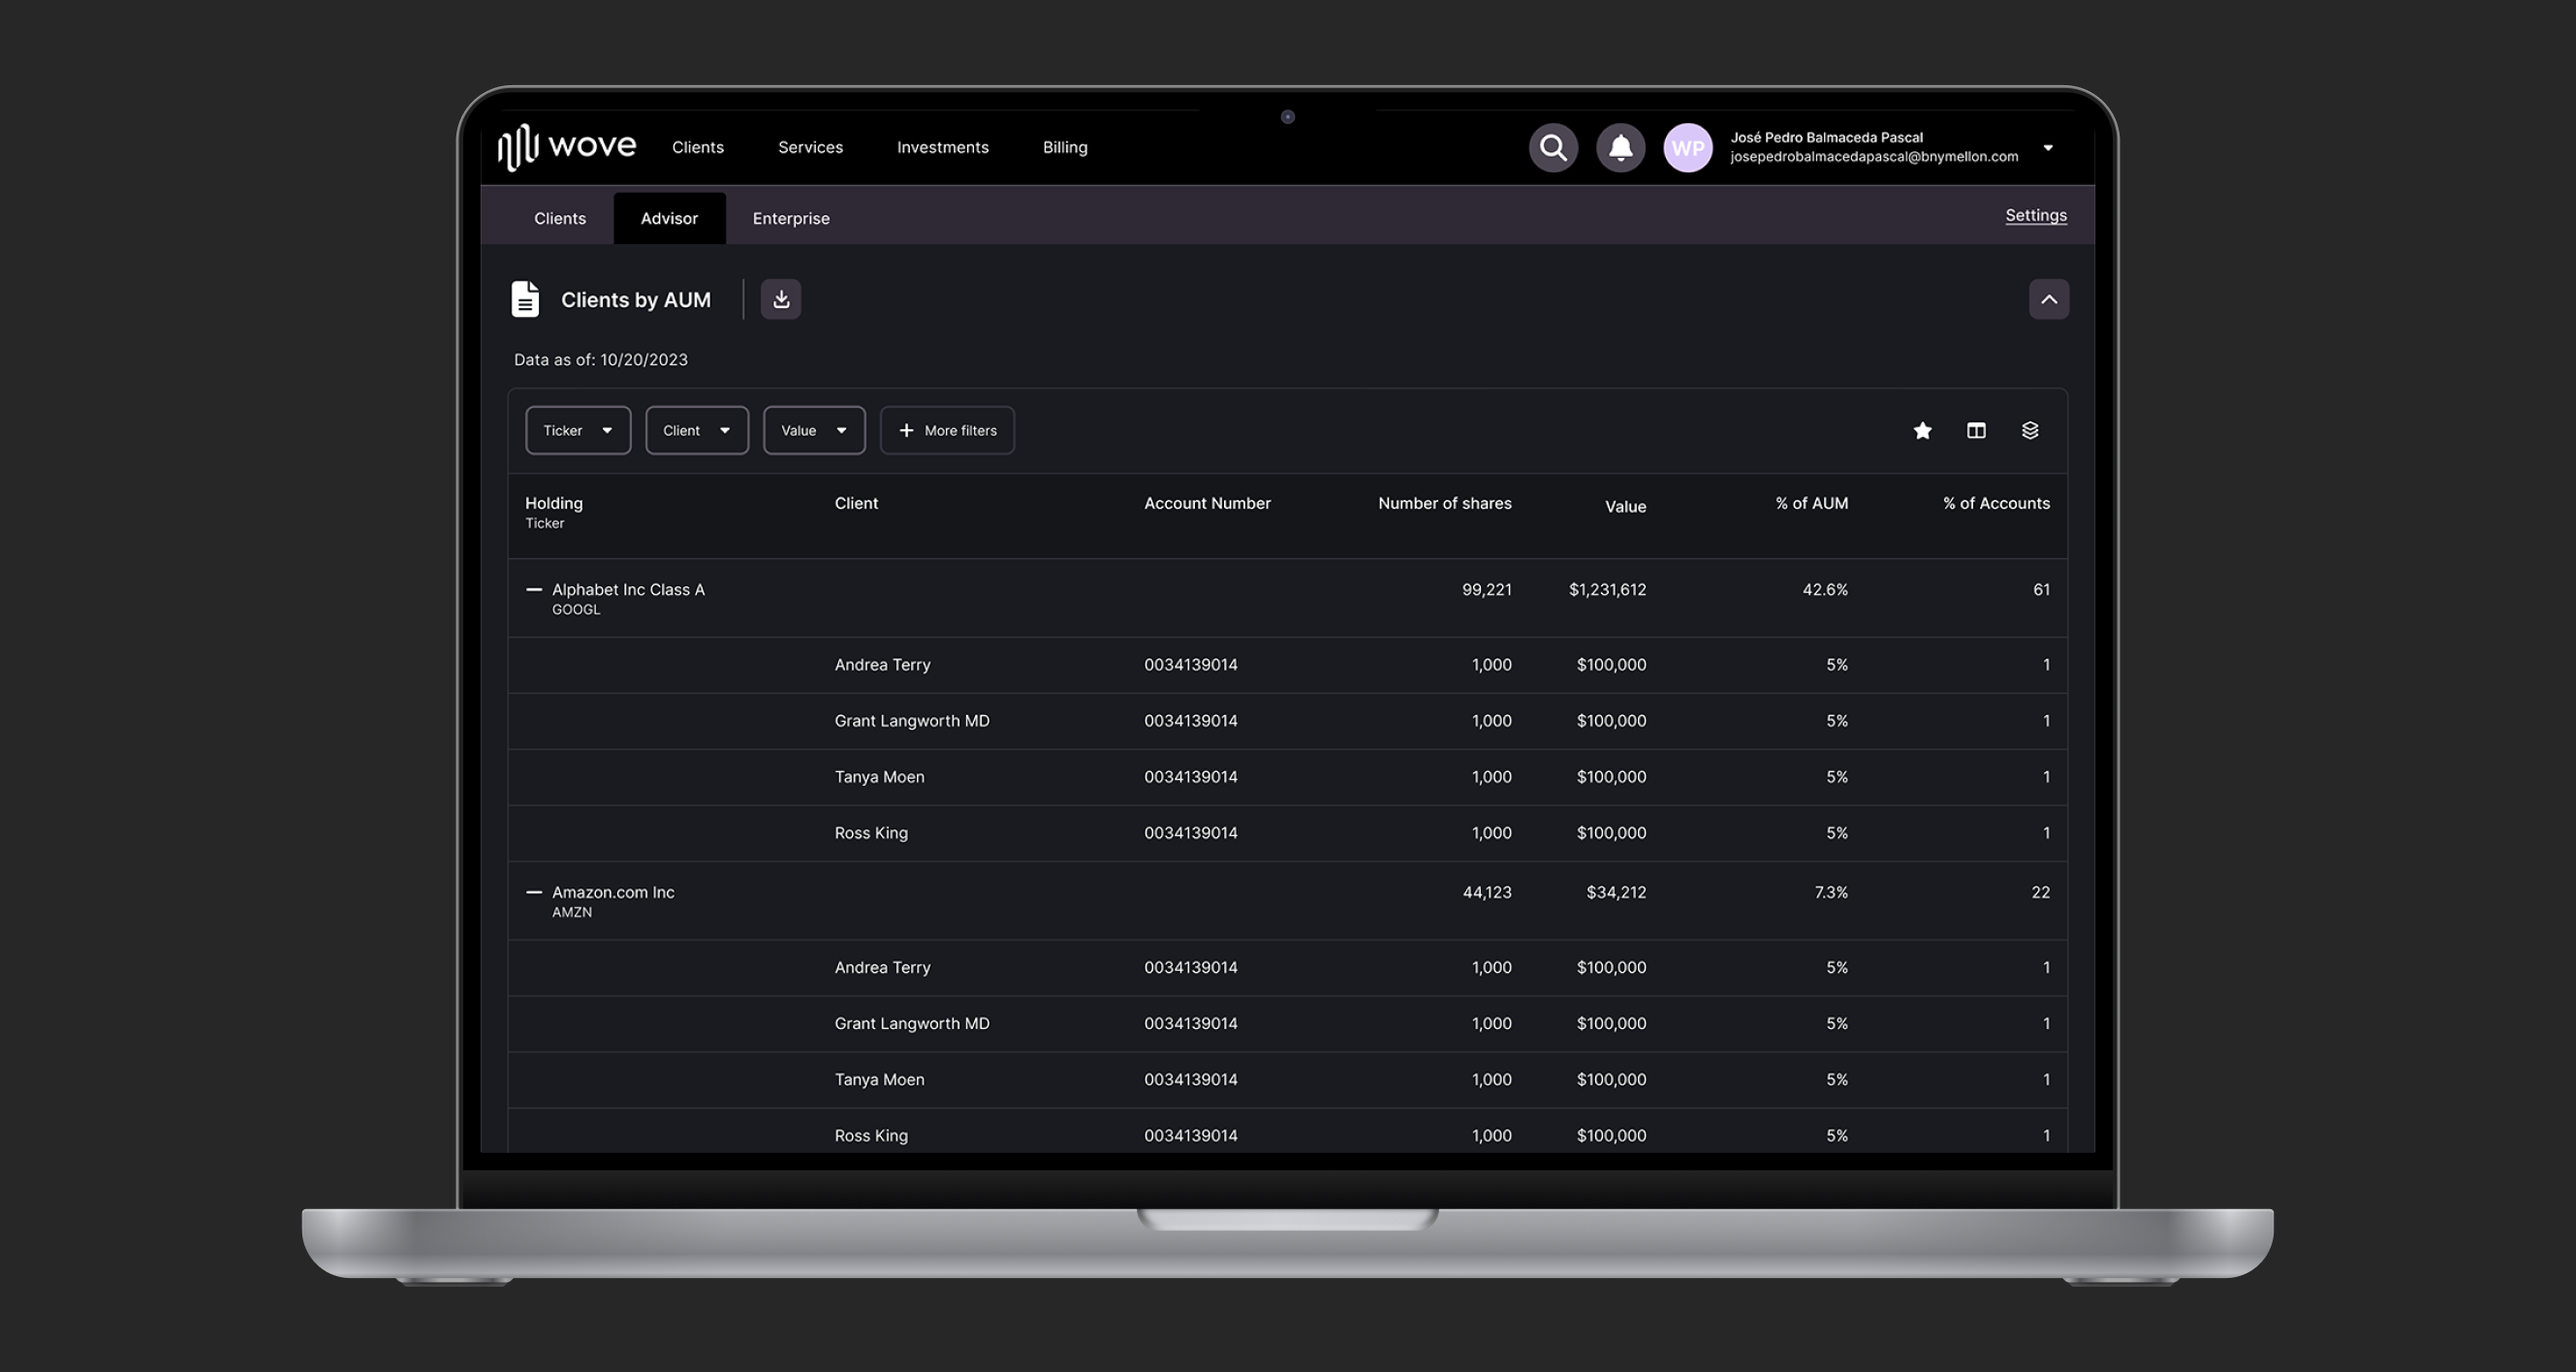Sort by Holding column header
2576x1372 pixels.
coord(554,503)
